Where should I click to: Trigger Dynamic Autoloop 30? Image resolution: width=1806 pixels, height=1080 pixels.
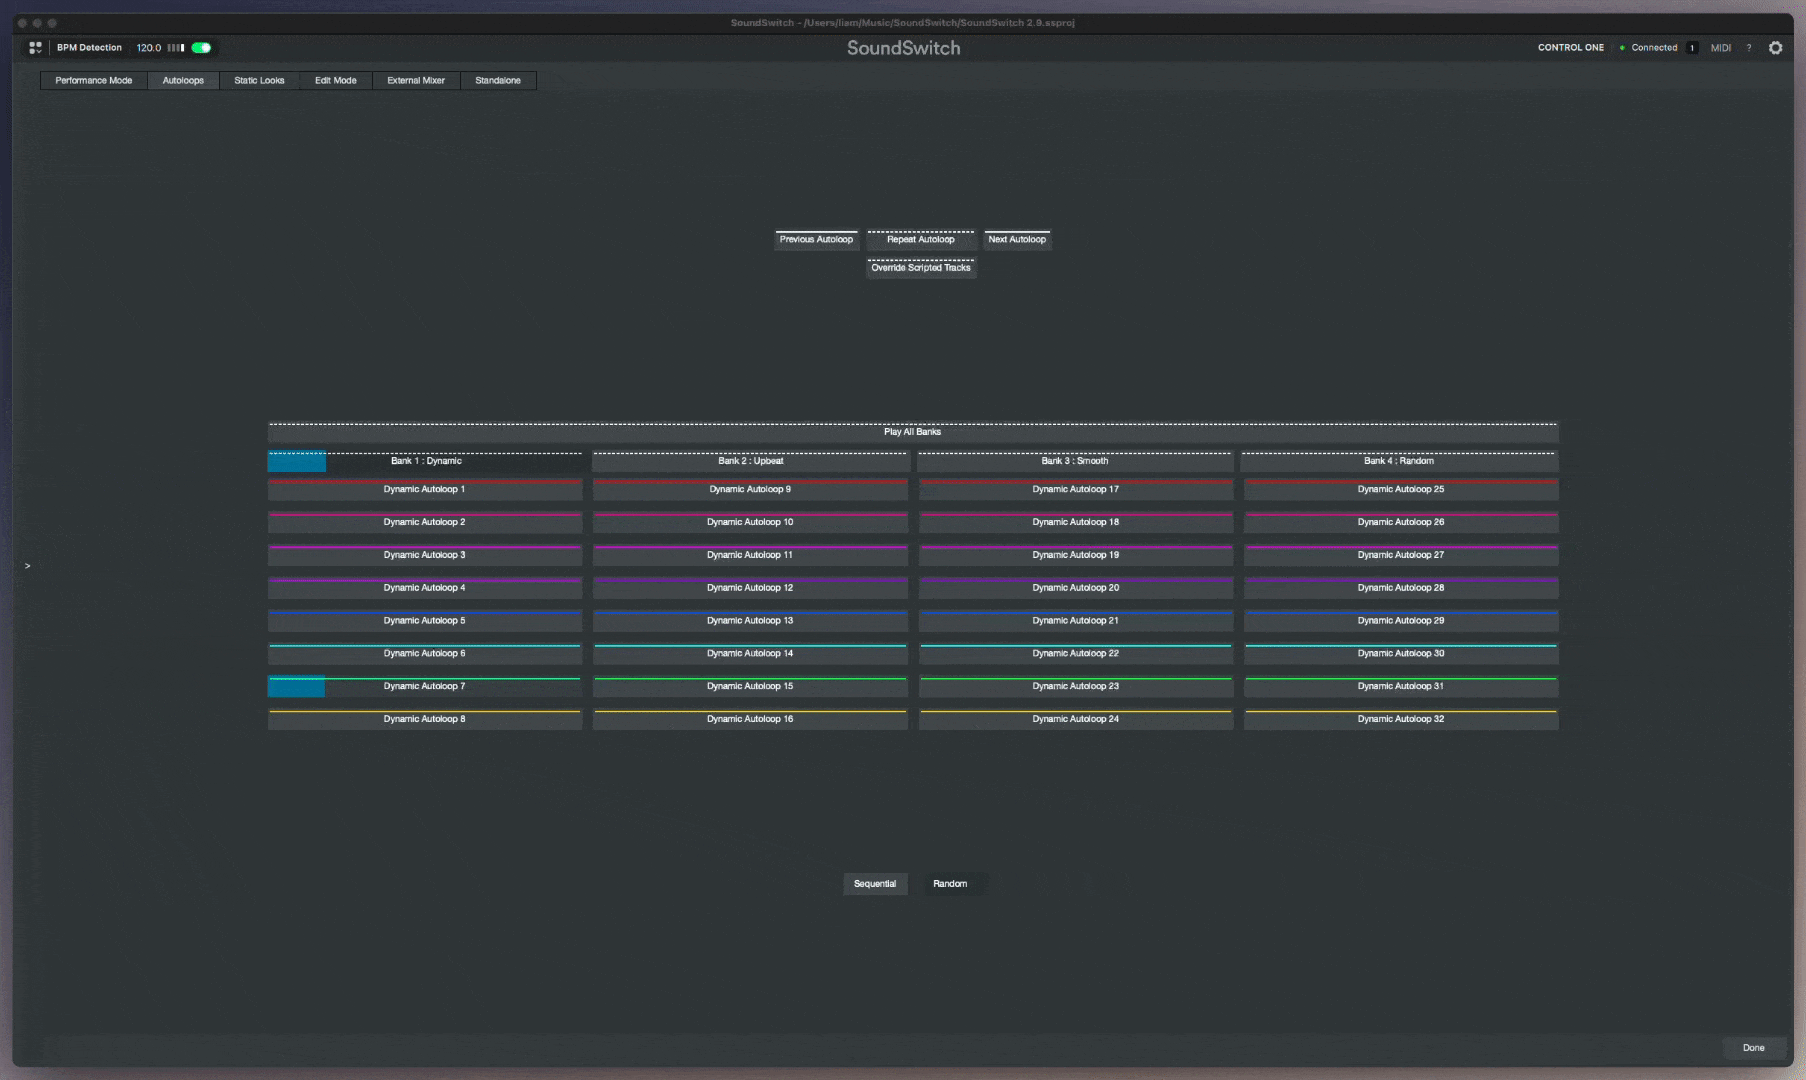click(x=1401, y=654)
